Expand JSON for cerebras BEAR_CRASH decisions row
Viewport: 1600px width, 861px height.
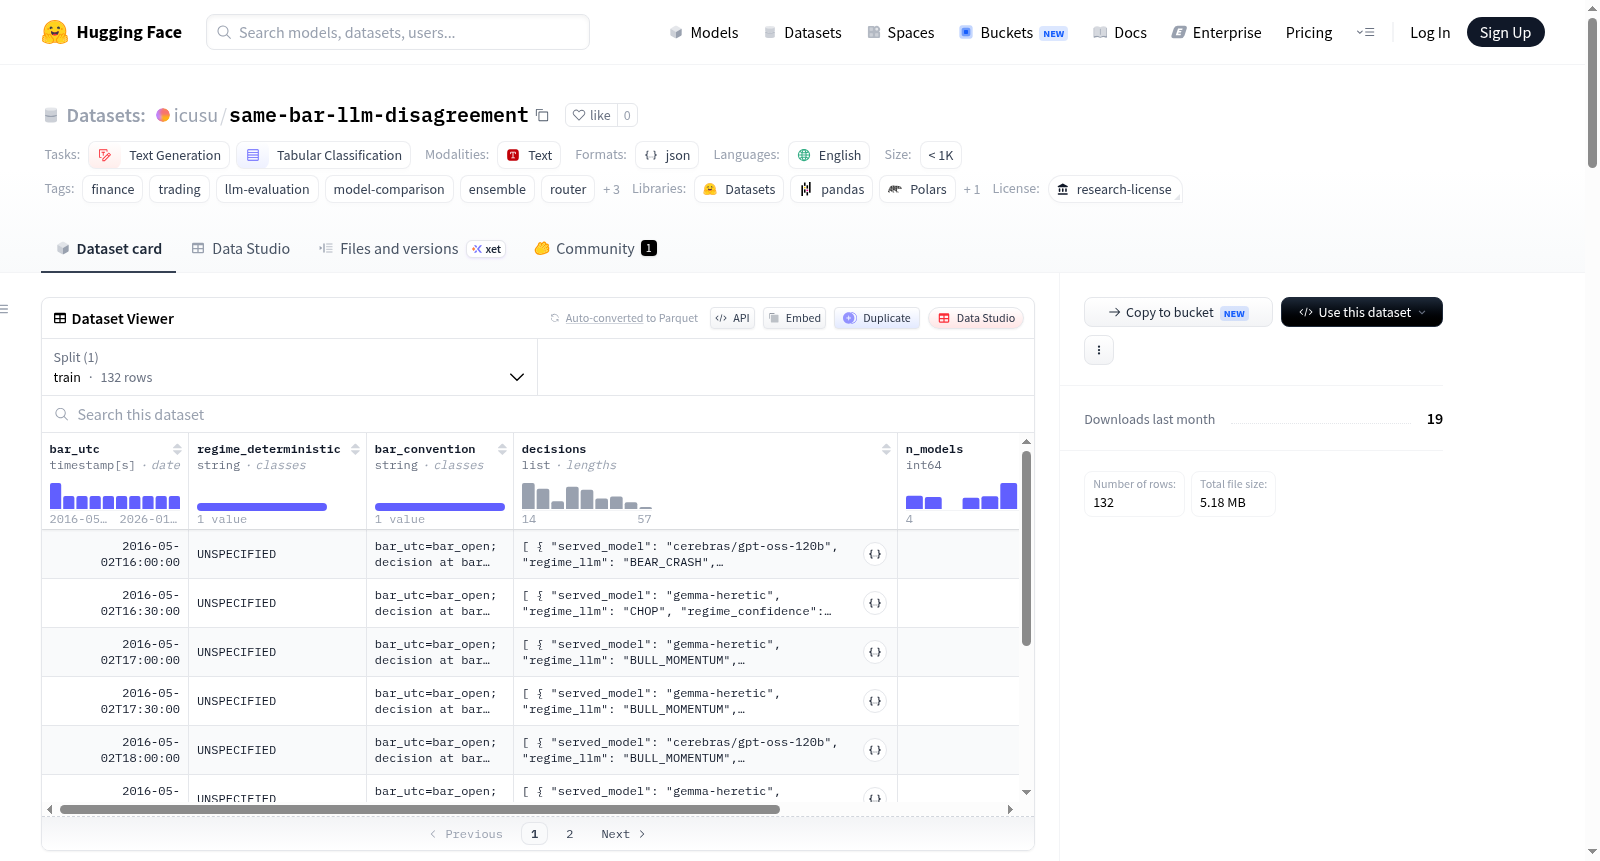click(x=875, y=554)
